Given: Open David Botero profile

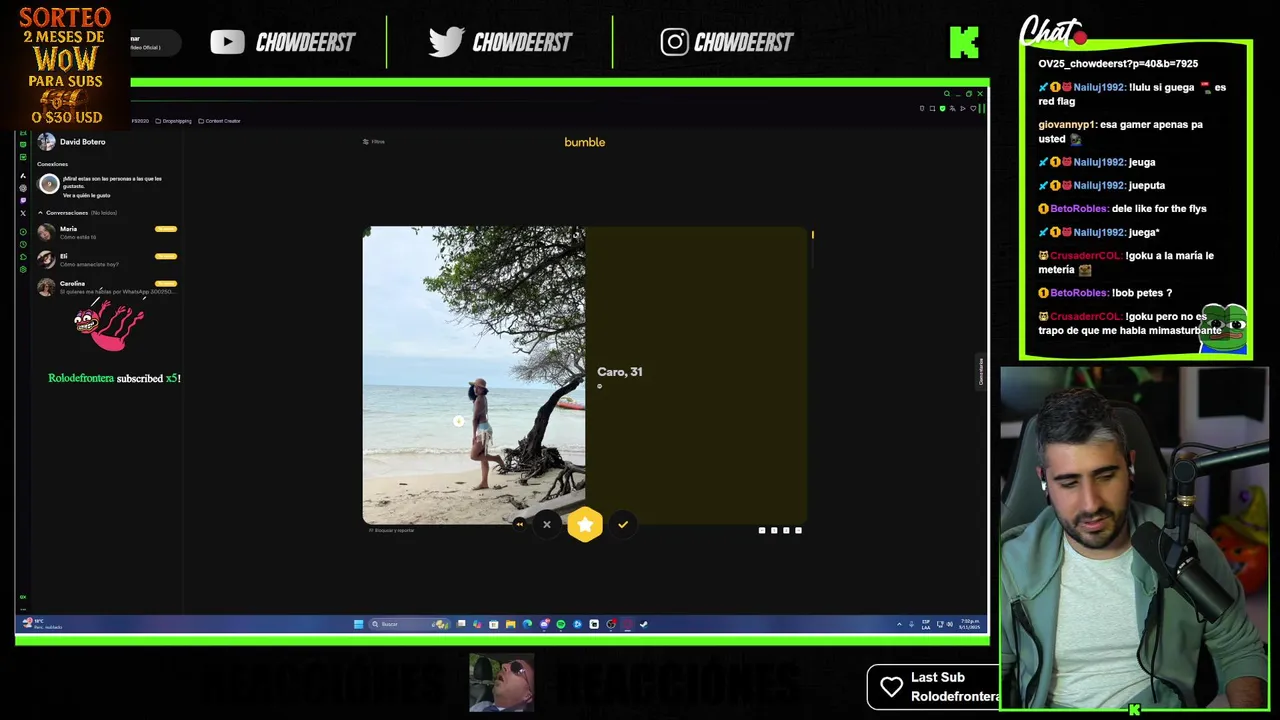Looking at the screenshot, I should click(72, 142).
